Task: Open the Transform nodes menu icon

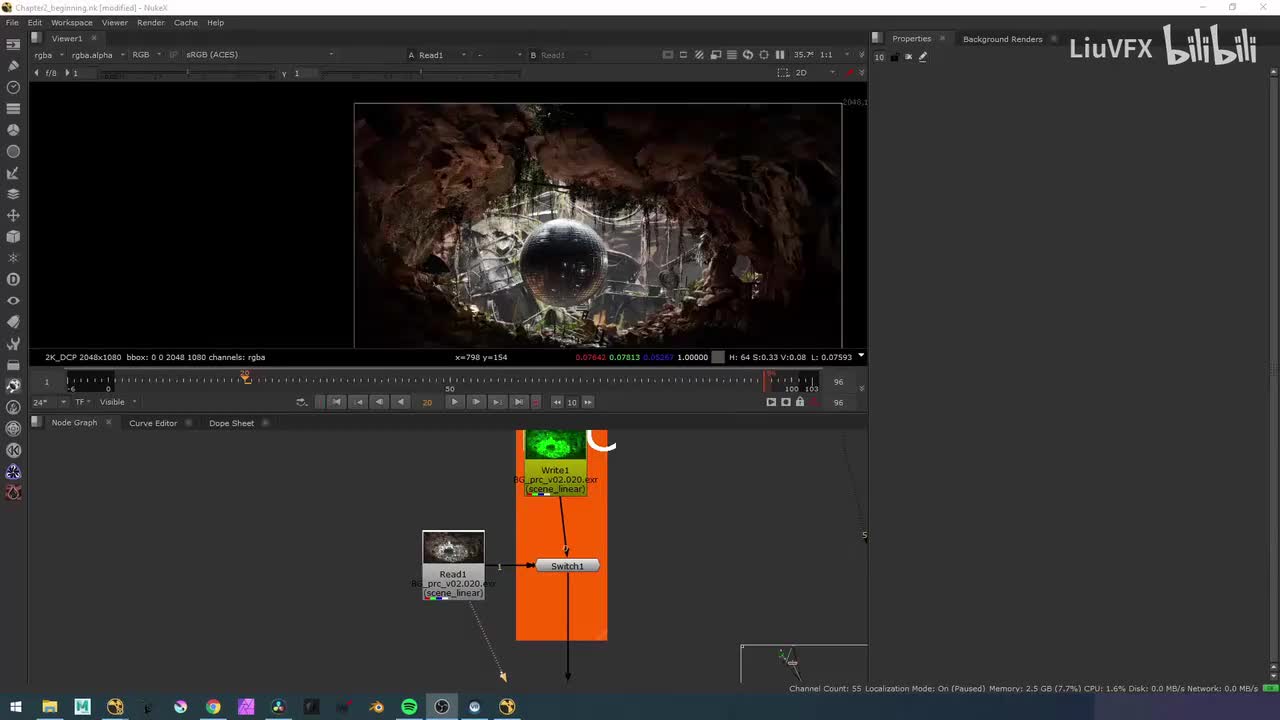Action: click(13, 215)
